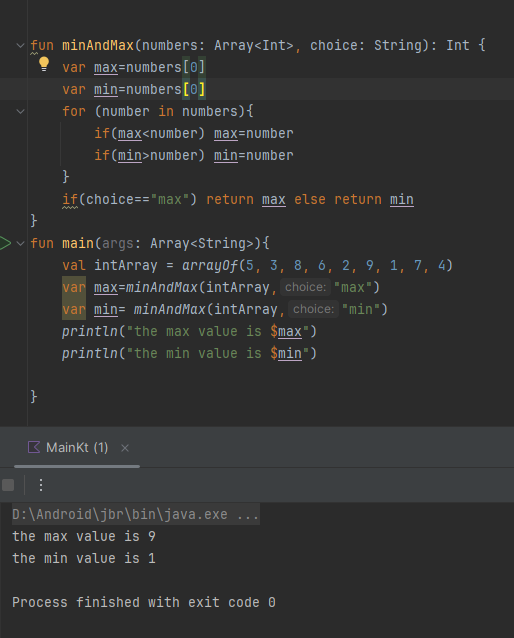Expand the java.exe command line output
The image size is (514, 638).
point(136,514)
